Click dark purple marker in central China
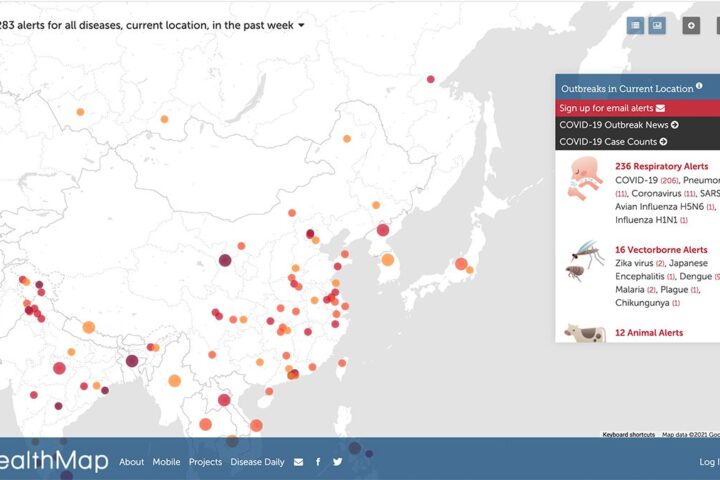The width and height of the screenshot is (720, 480). click(x=225, y=260)
